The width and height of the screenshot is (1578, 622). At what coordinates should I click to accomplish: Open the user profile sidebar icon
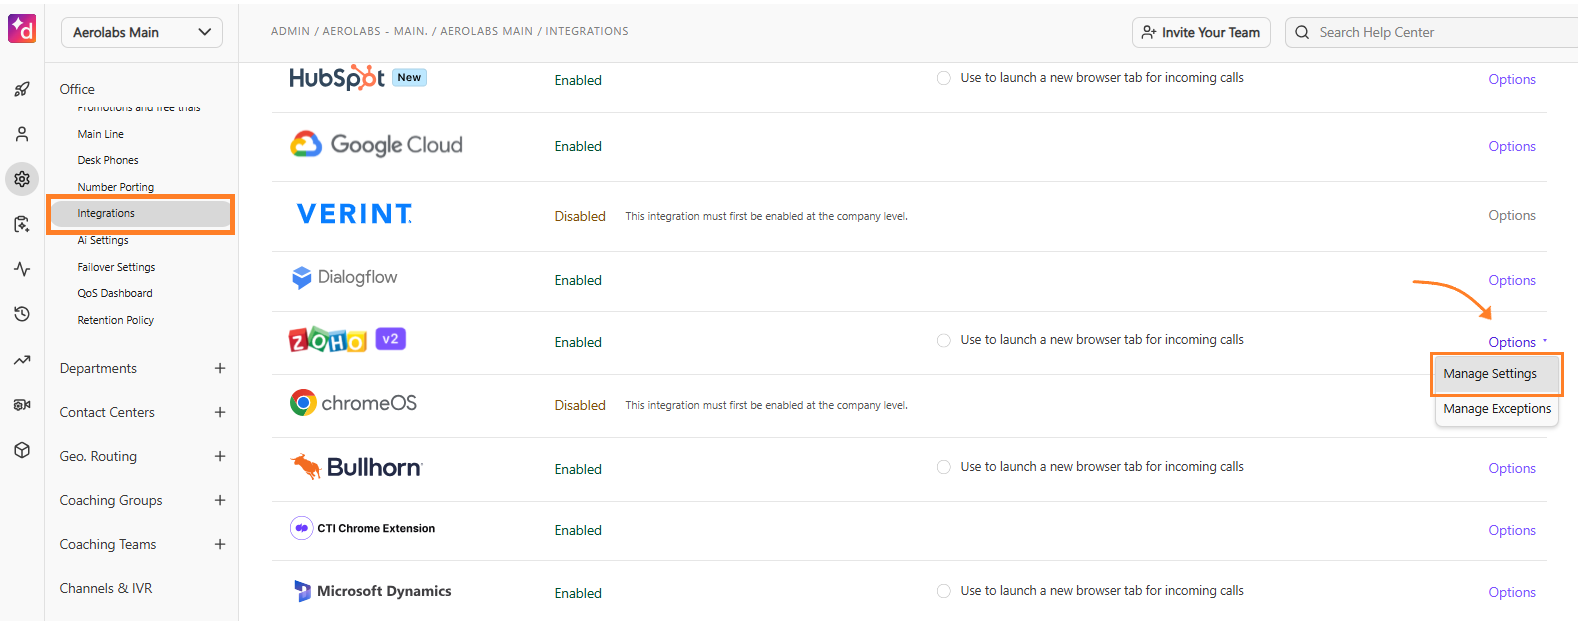tap(22, 134)
